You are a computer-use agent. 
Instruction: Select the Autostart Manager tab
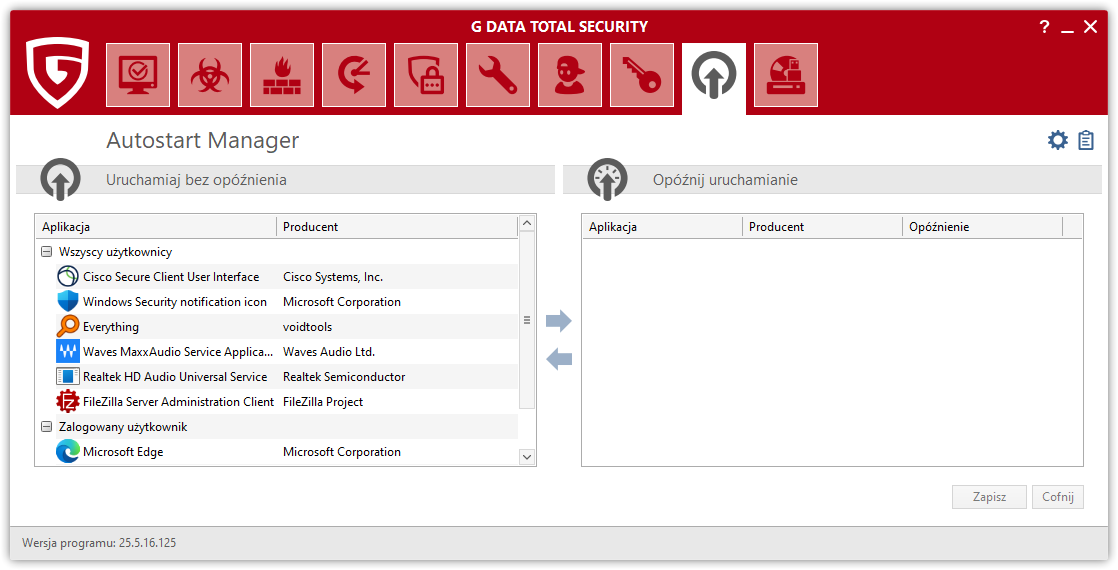[x=714, y=77]
